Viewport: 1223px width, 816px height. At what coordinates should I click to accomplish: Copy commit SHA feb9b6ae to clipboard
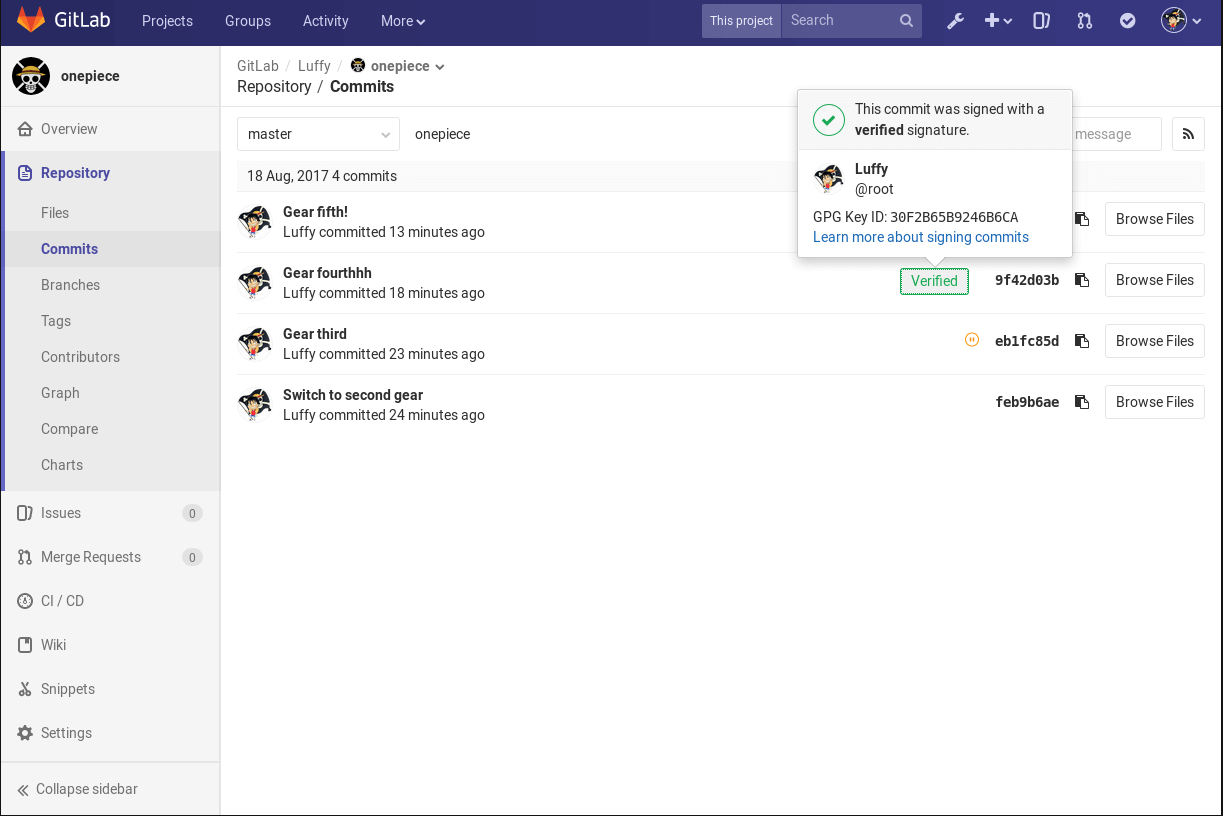click(x=1081, y=402)
